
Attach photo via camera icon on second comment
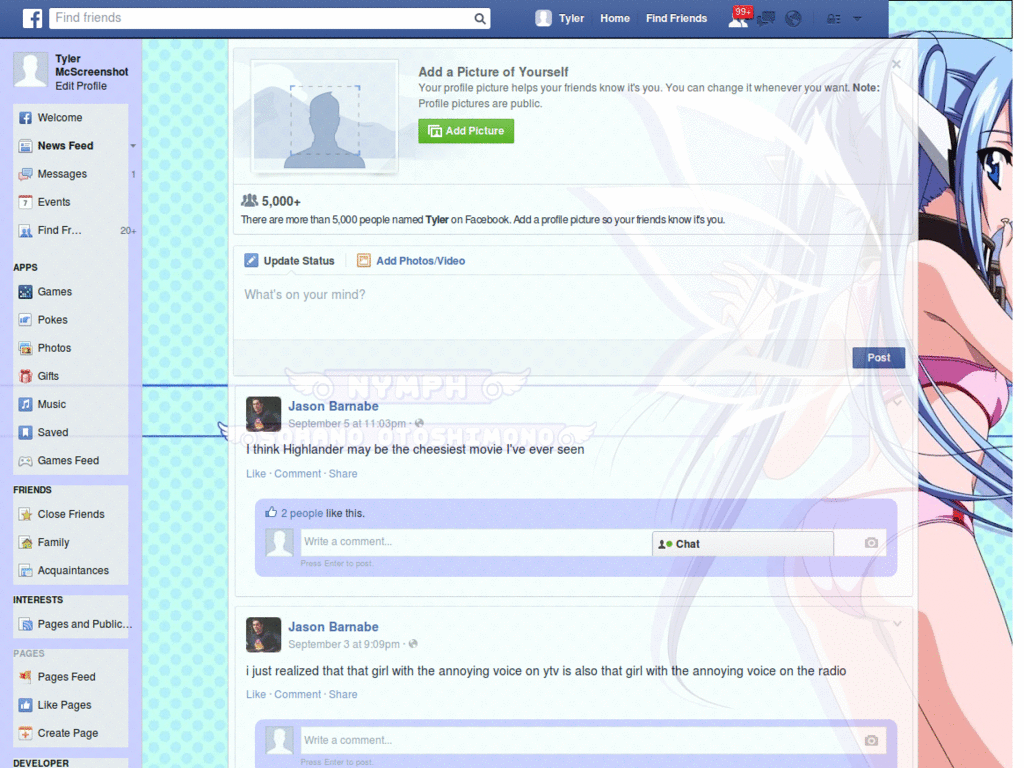click(x=871, y=741)
